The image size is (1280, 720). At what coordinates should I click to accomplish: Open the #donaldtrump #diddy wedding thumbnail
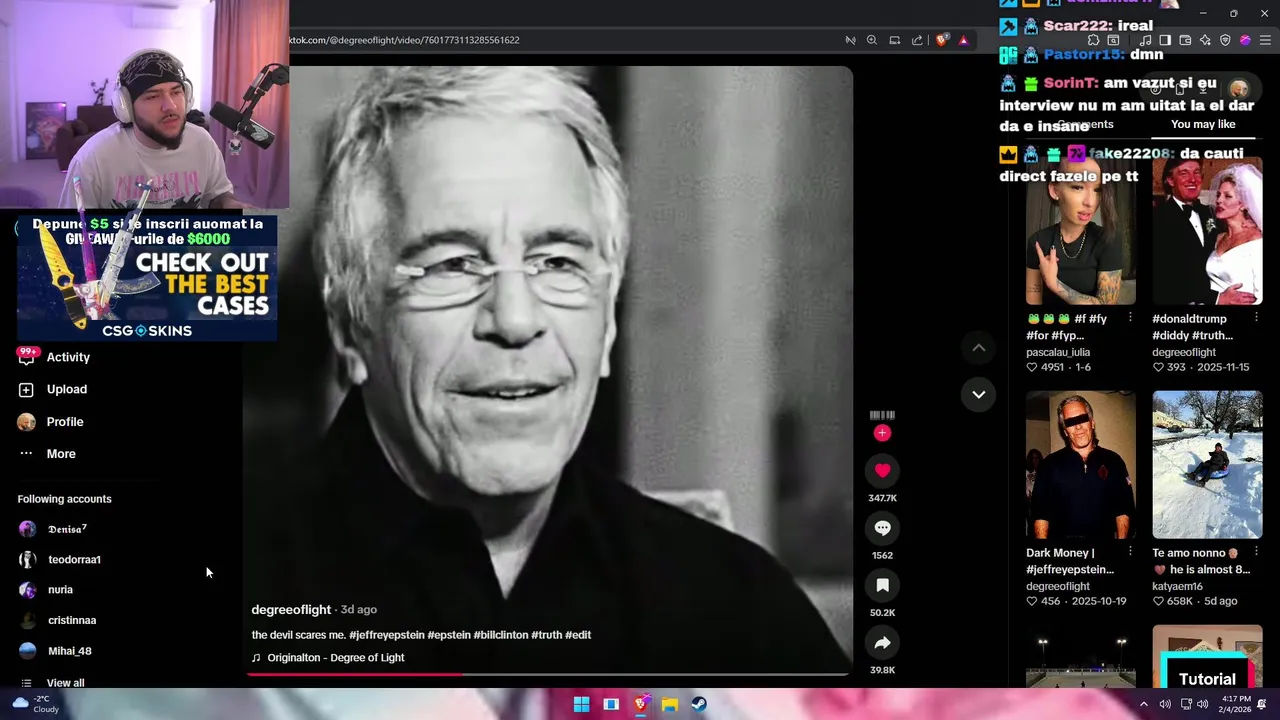coord(1207,231)
